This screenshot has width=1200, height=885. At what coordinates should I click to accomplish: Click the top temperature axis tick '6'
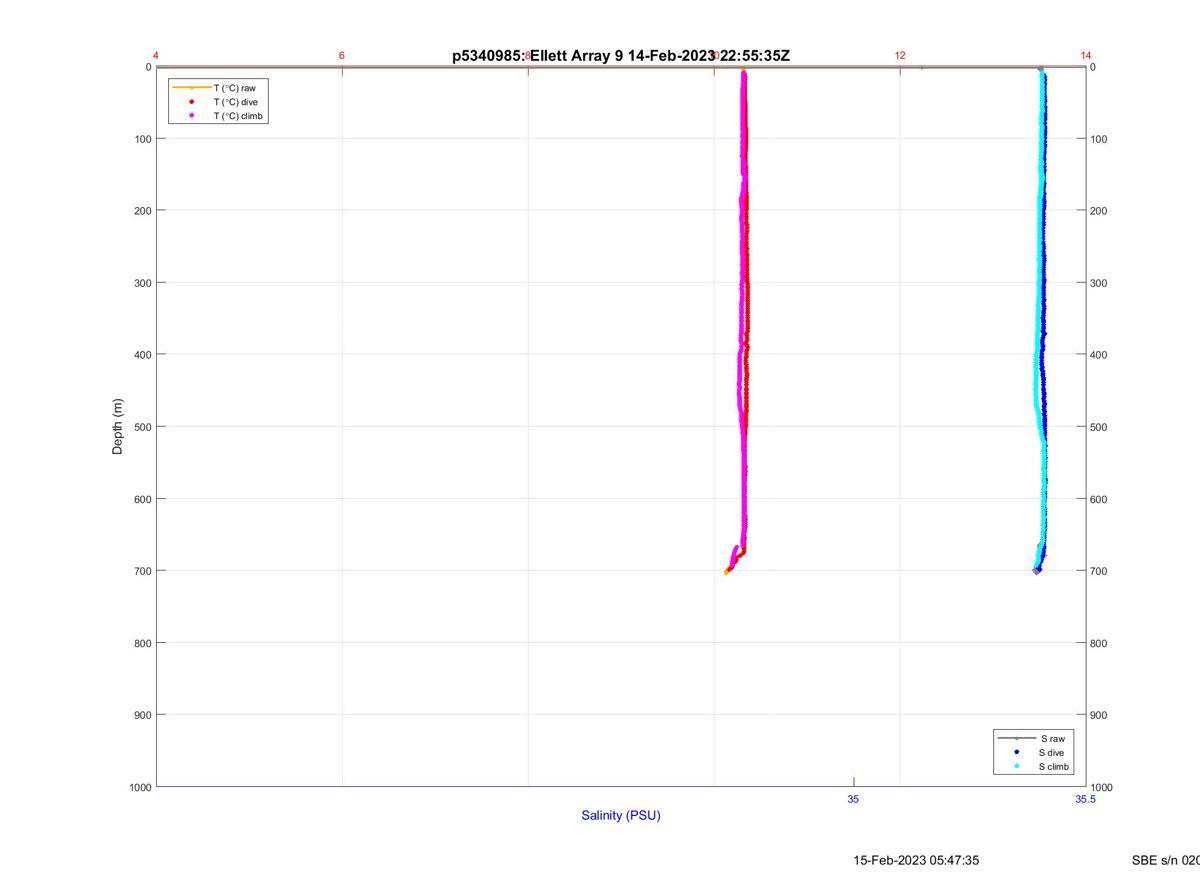click(342, 55)
